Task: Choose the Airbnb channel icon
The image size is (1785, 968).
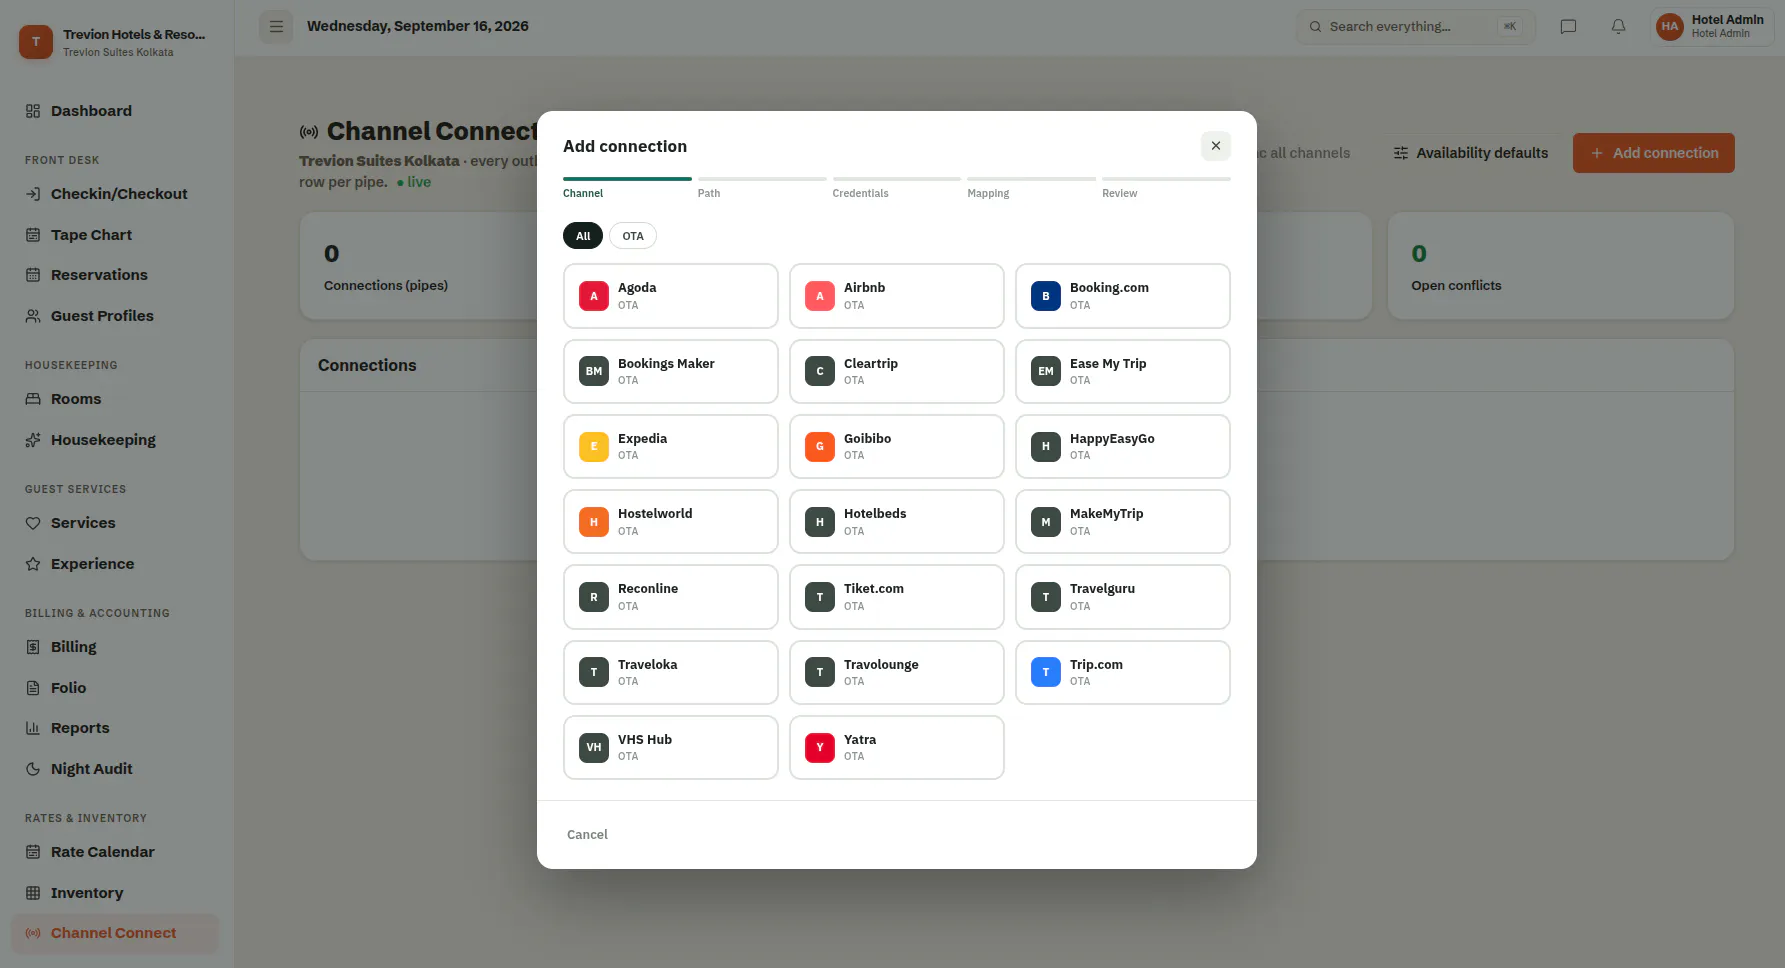Action: 820,296
